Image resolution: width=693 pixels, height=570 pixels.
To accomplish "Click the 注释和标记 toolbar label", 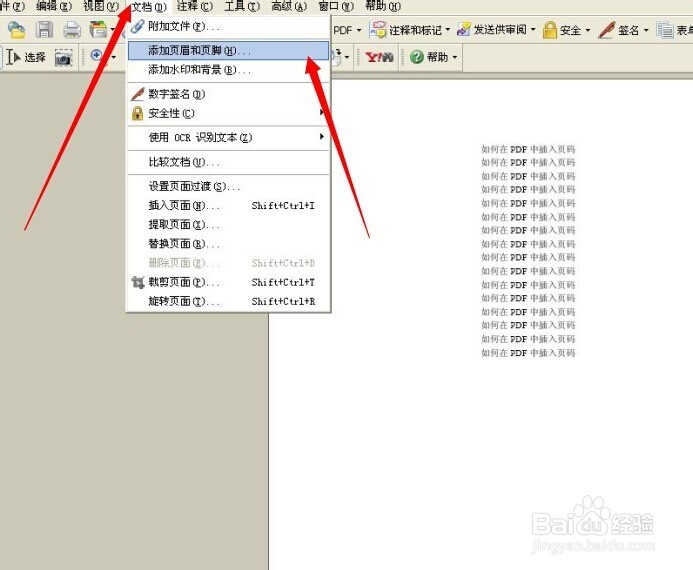I will tap(415, 30).
